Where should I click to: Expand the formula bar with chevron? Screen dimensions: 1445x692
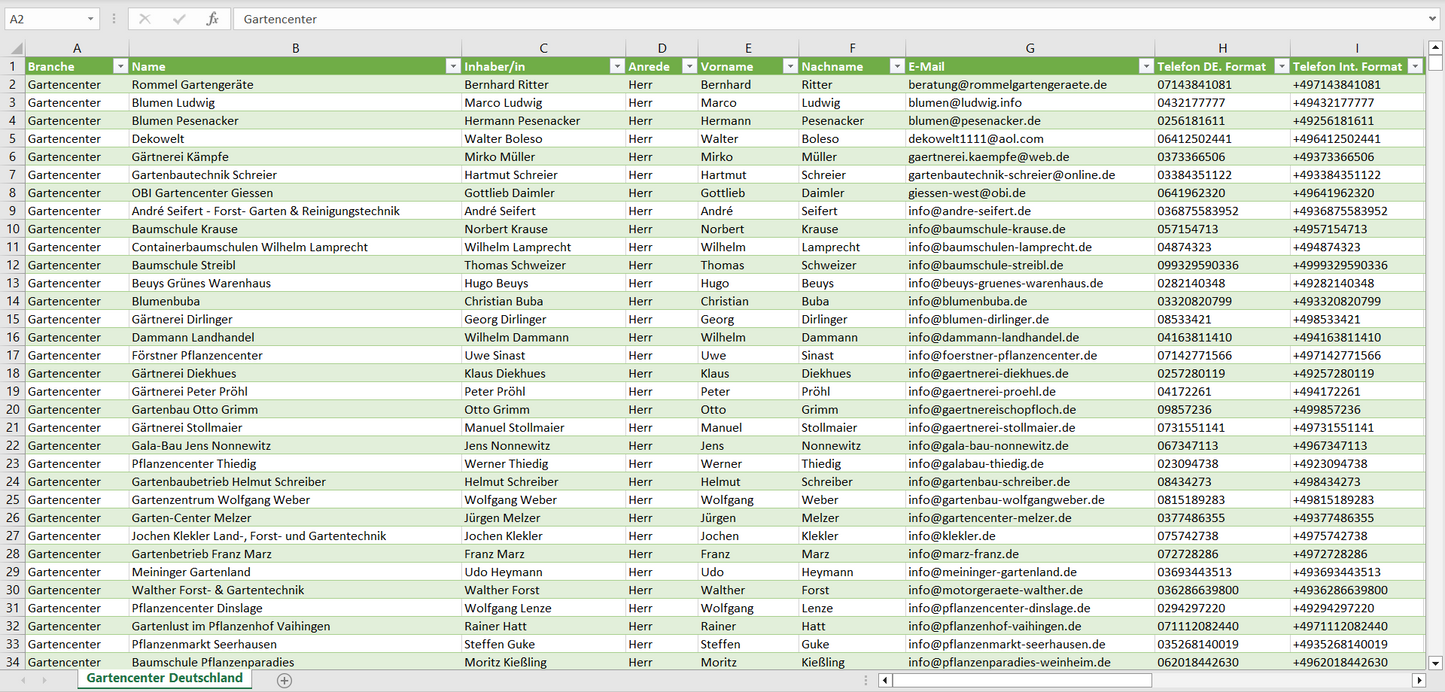pos(1434,19)
